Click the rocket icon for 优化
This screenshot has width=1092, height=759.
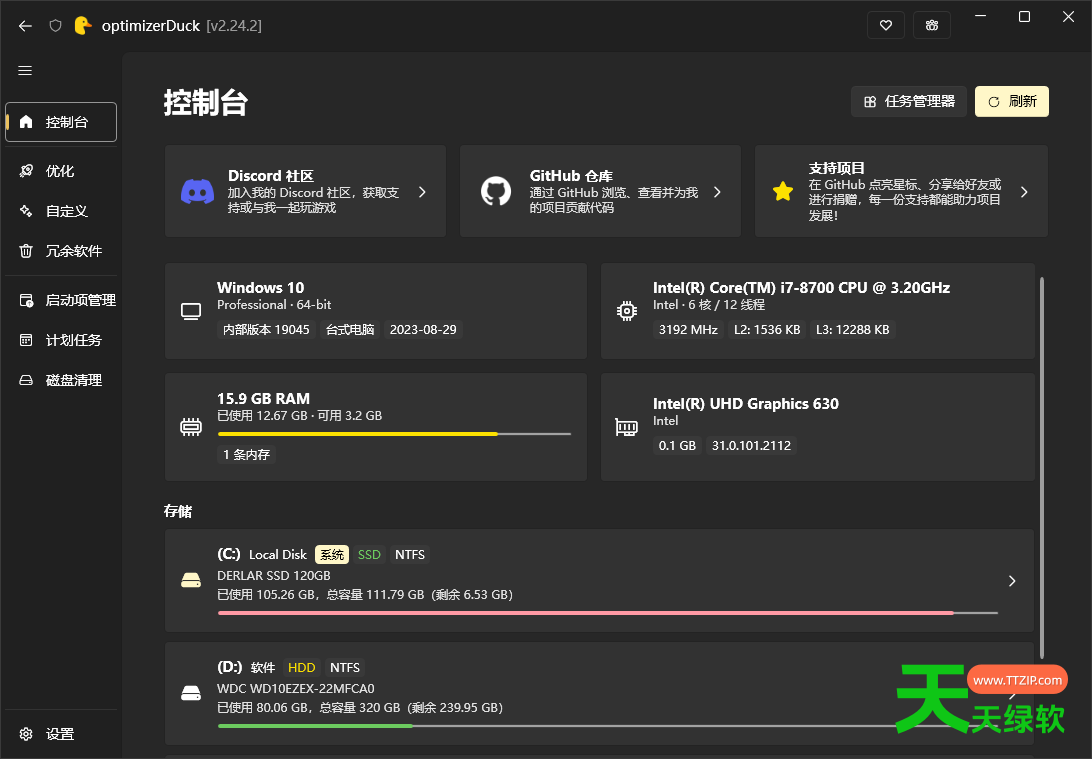[26, 171]
